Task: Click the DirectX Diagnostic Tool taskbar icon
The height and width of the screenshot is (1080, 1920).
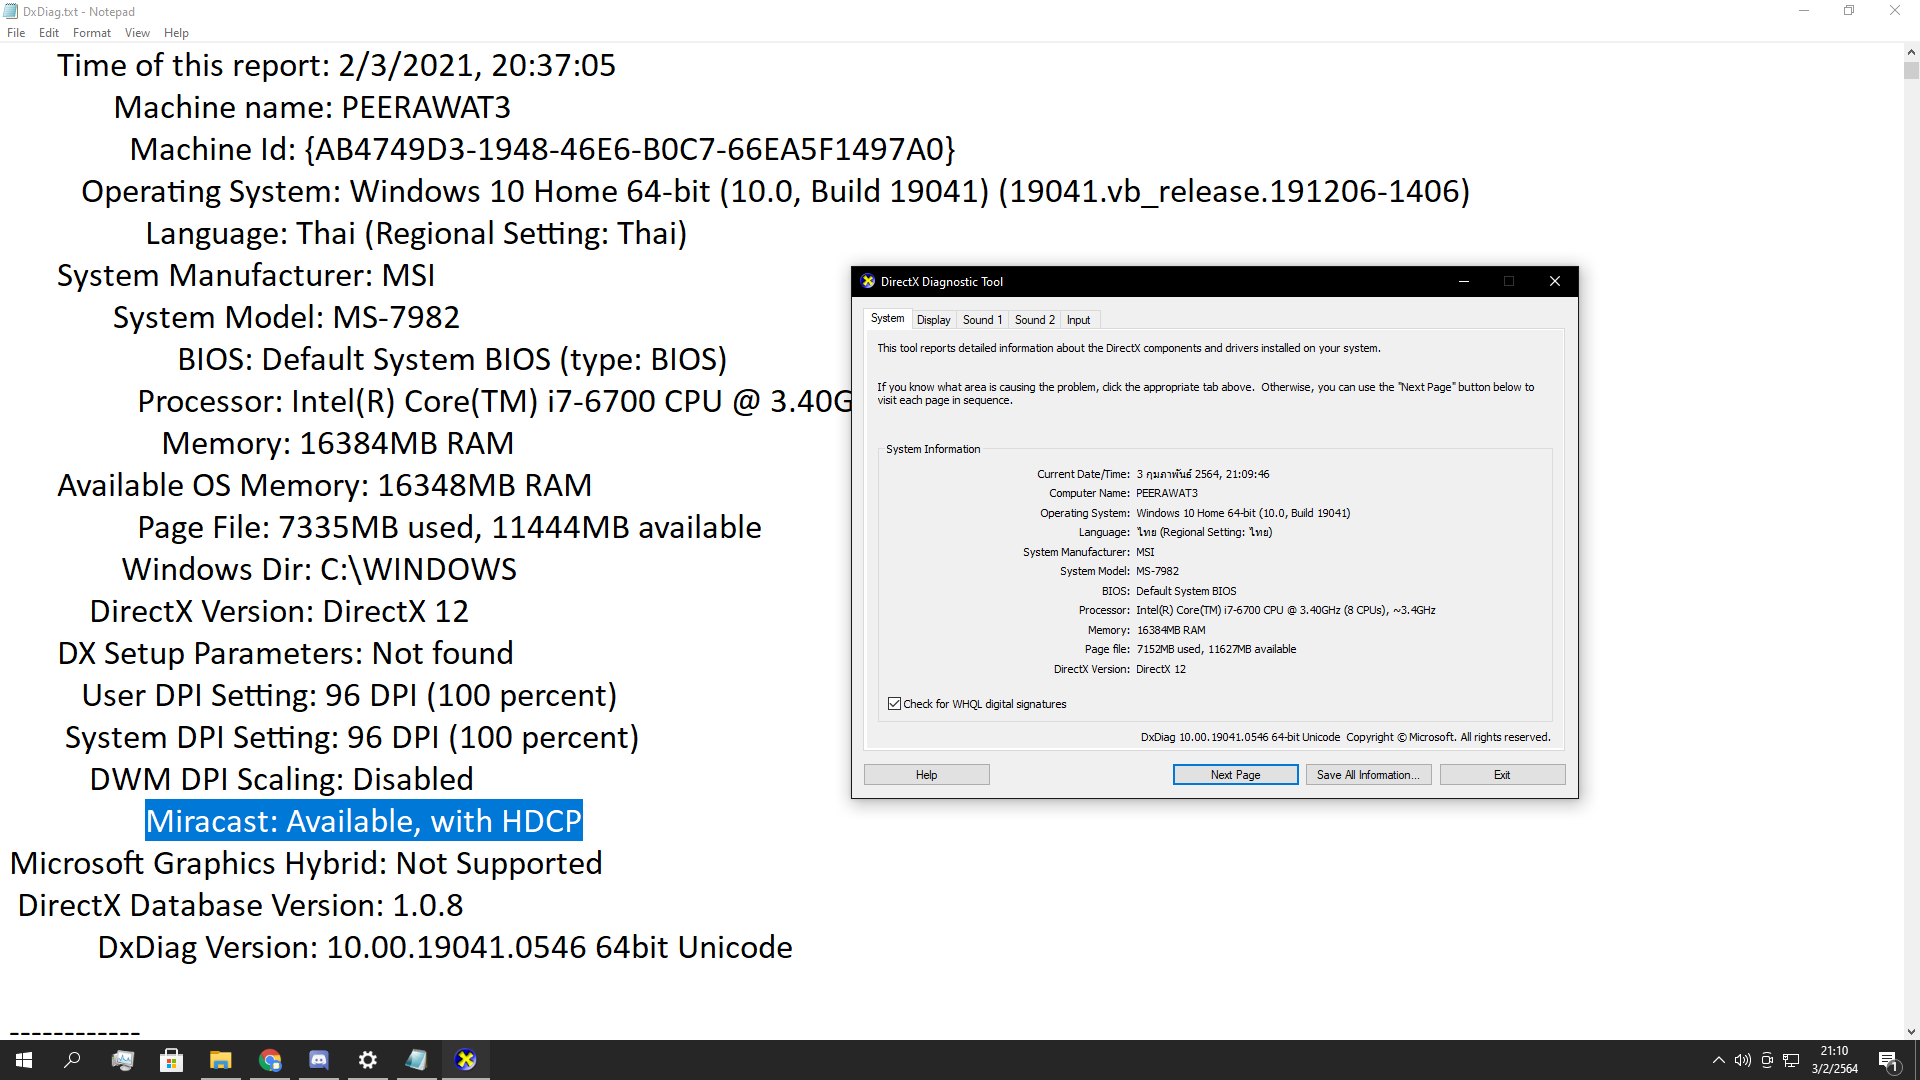Action: pos(466,1060)
